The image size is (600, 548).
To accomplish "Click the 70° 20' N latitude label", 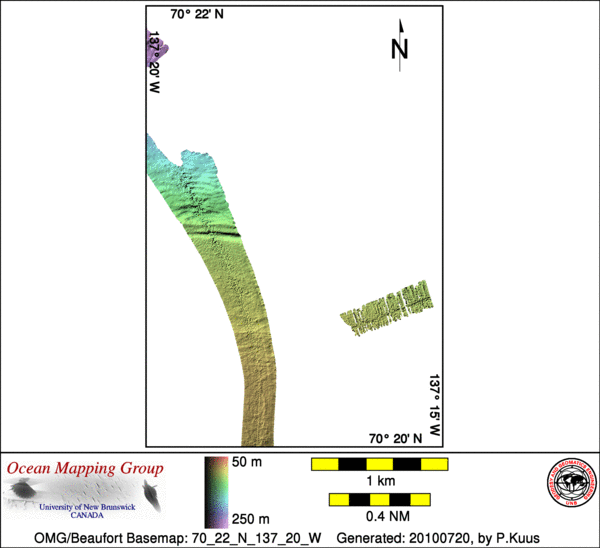I will pyautogui.click(x=397, y=438).
